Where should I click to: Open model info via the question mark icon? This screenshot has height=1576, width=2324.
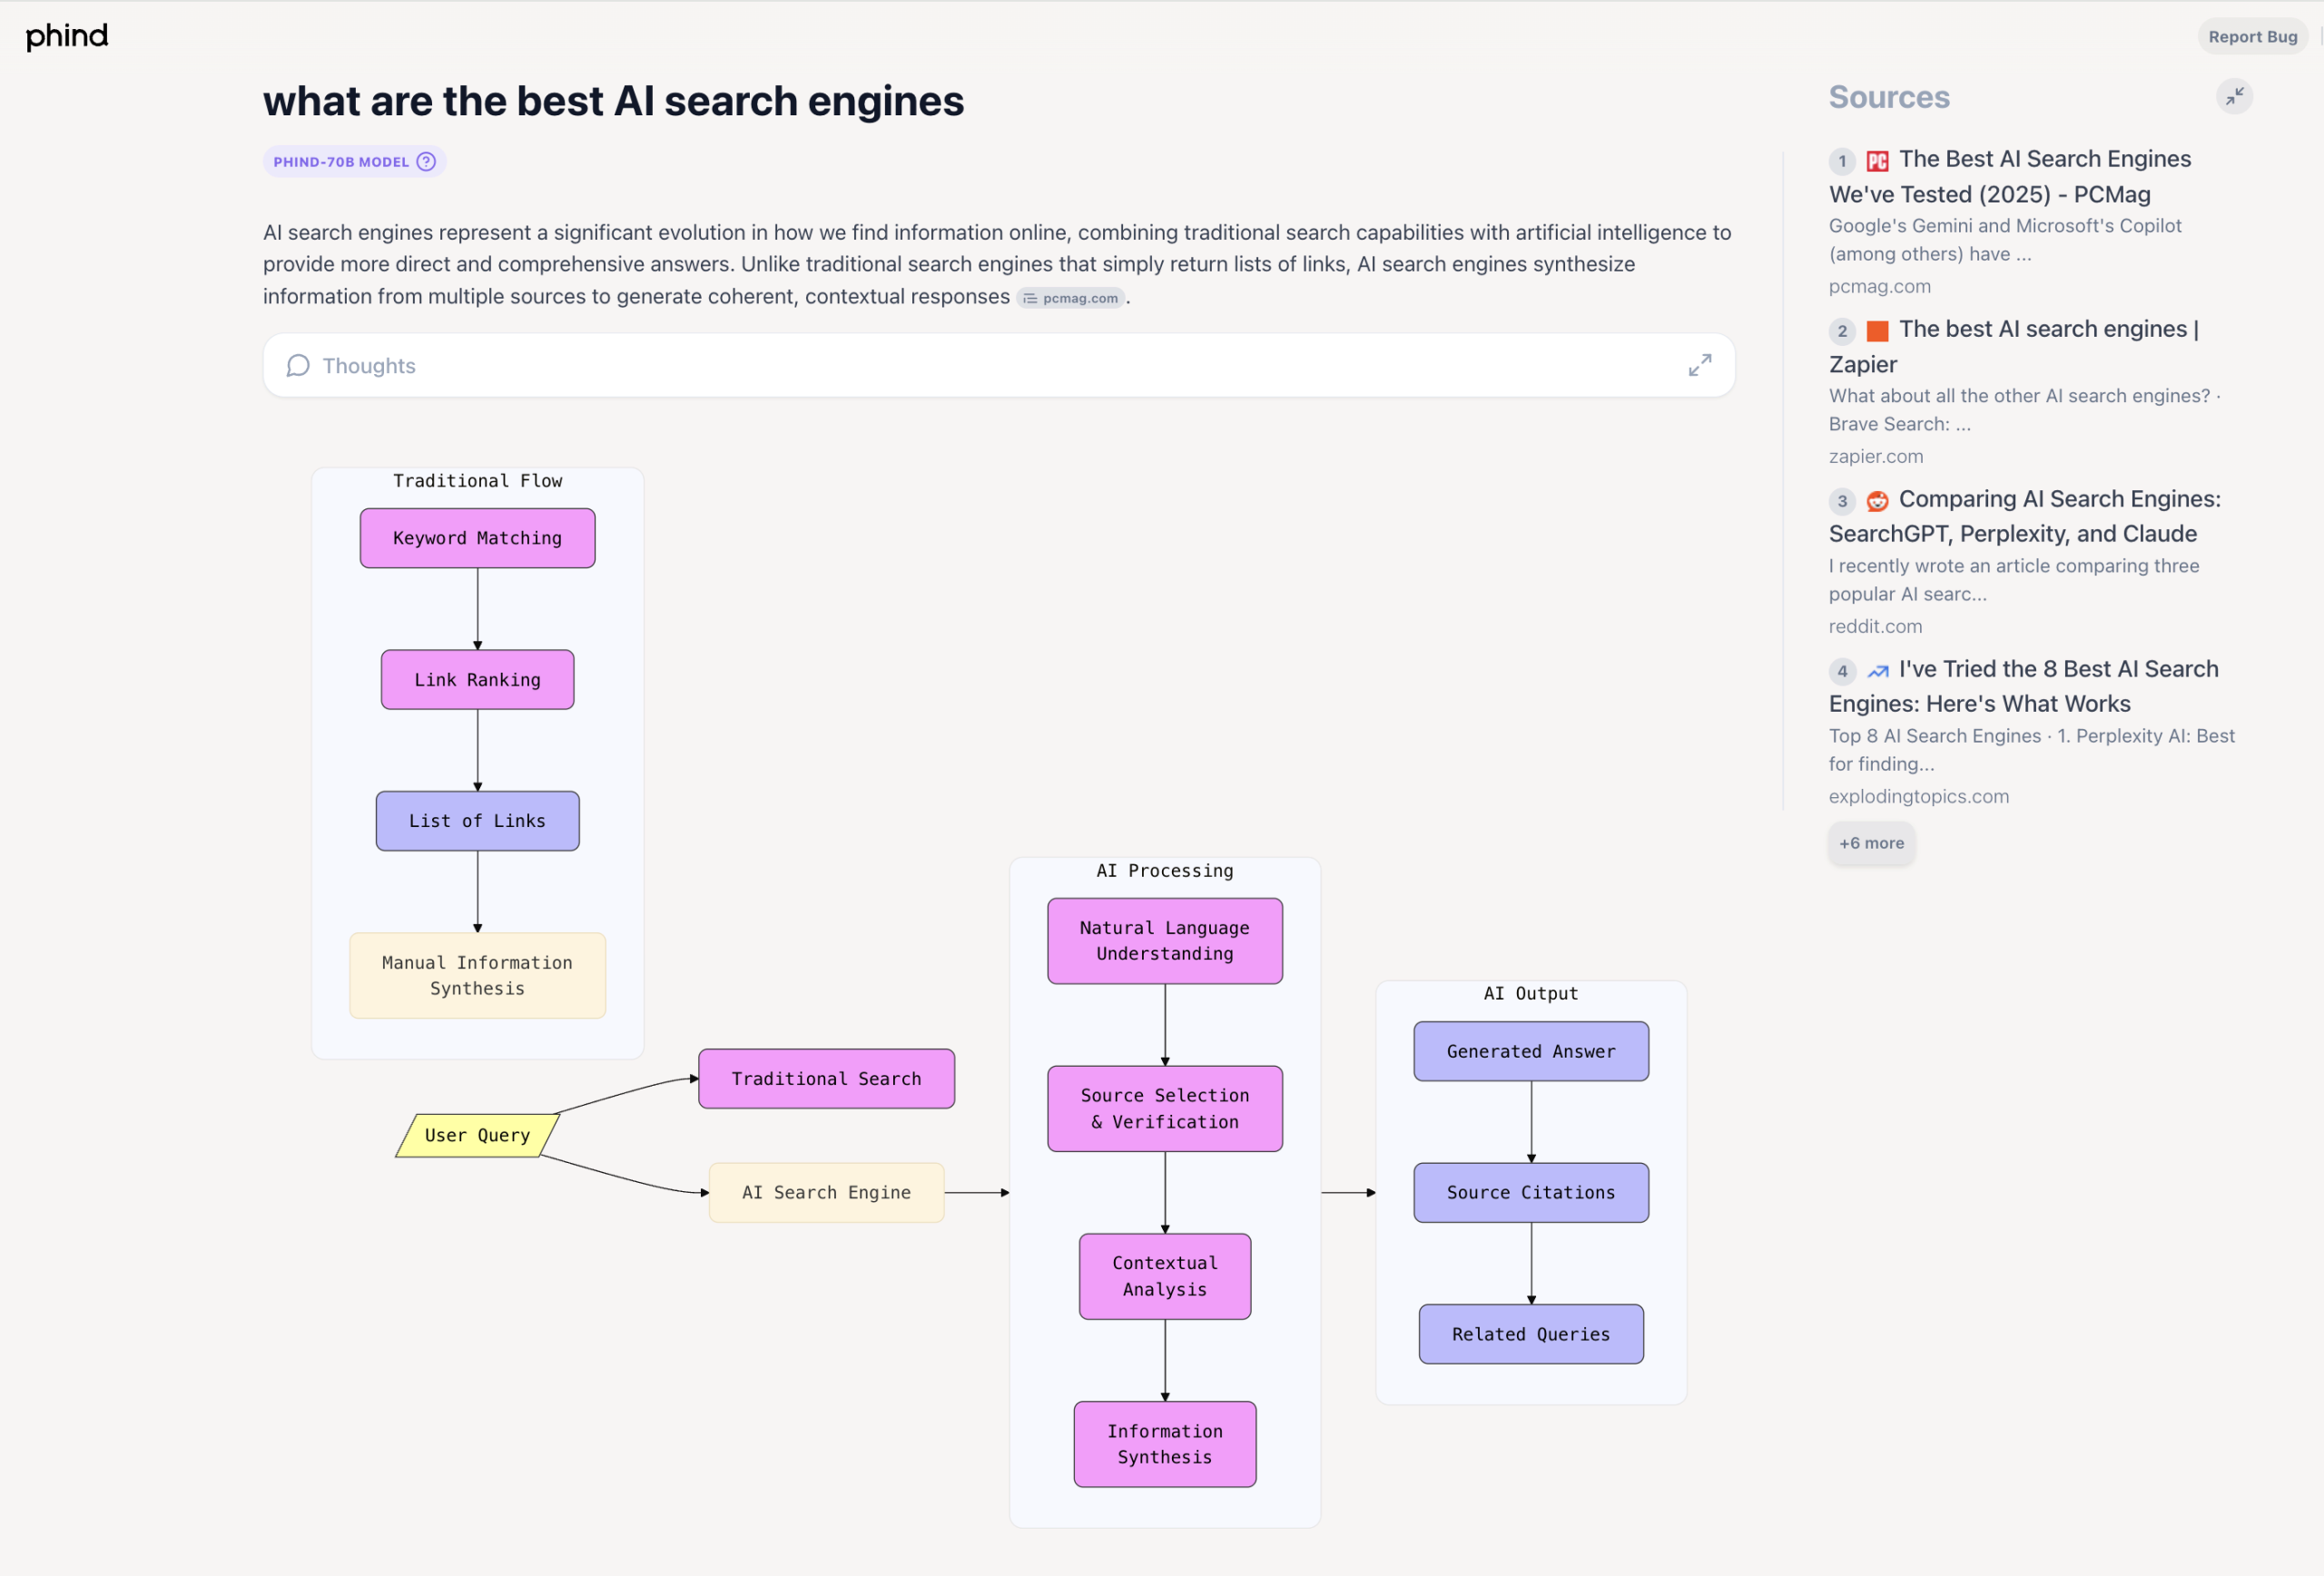425,161
